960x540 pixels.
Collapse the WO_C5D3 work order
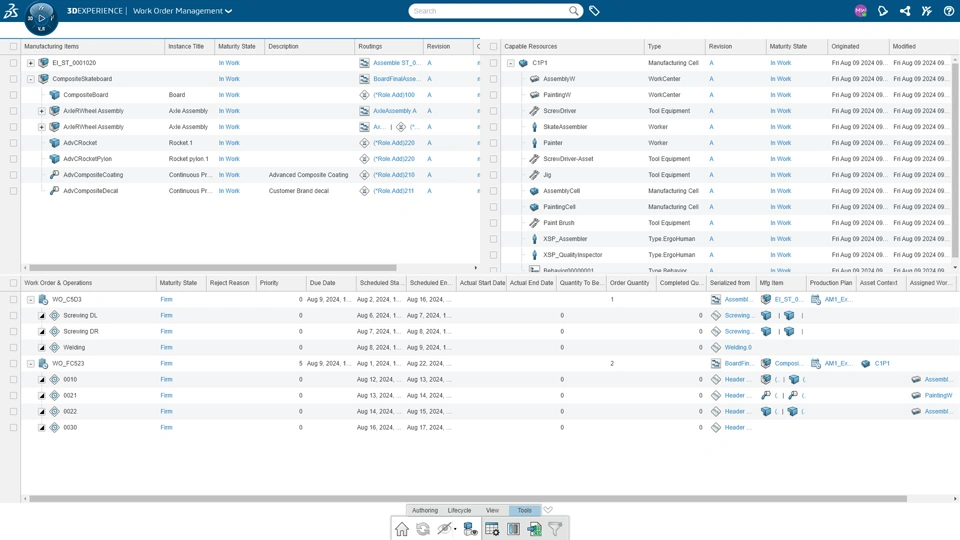(31, 299)
